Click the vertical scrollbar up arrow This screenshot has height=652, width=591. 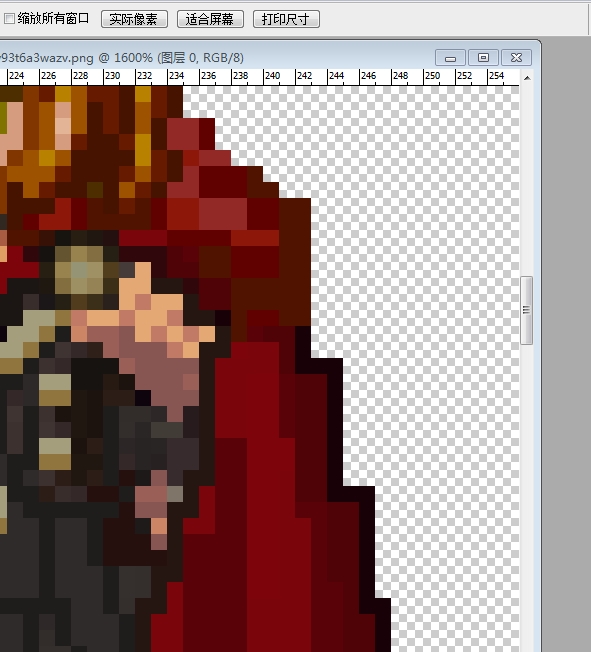(527, 78)
